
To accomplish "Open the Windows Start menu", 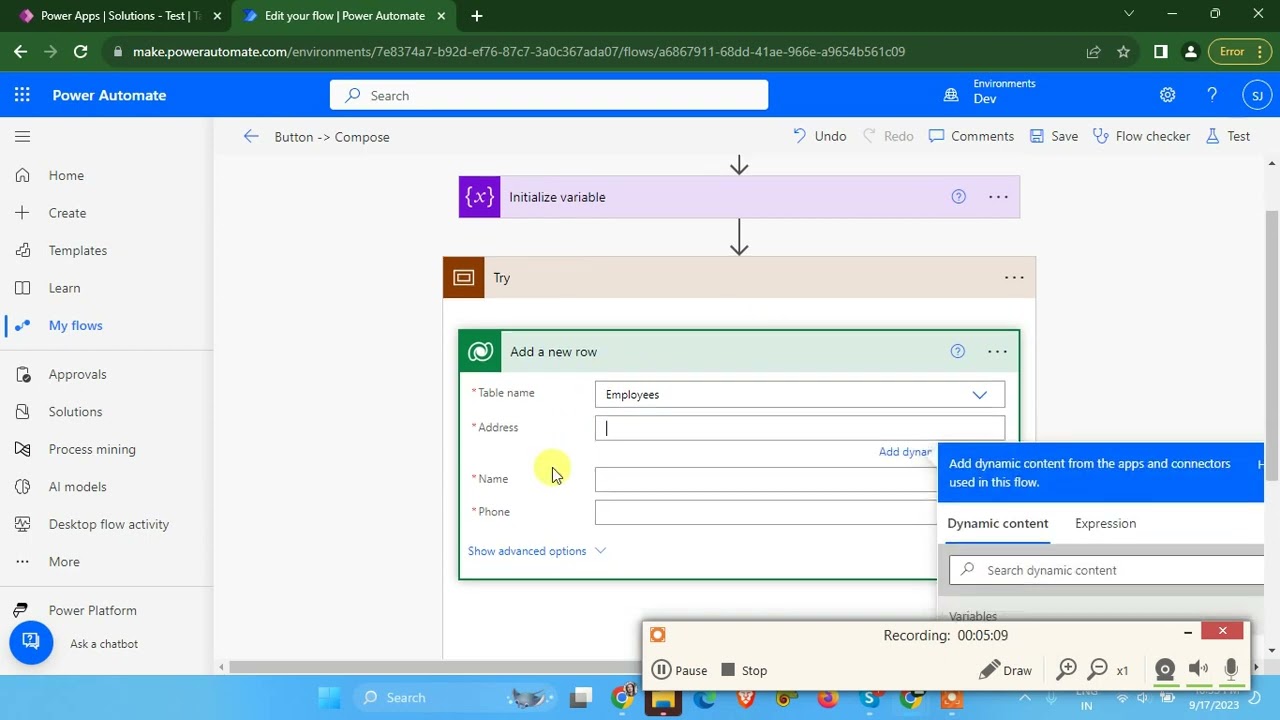I will 329,697.
